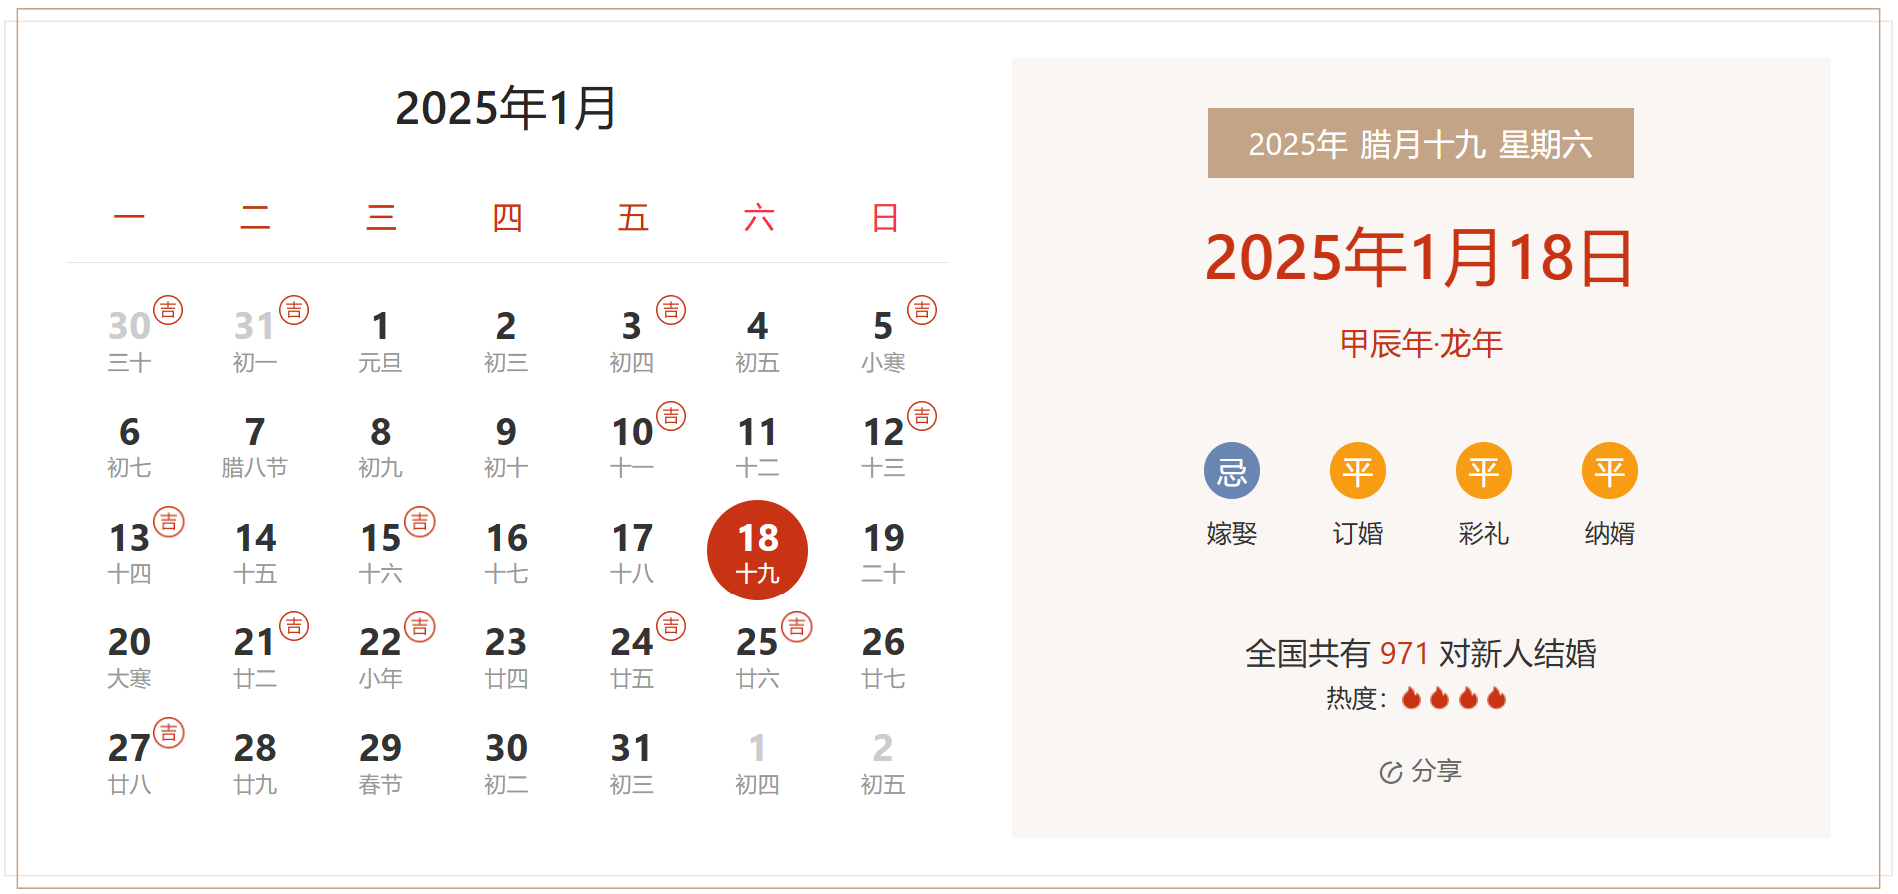Click the flame heat icons after 热度
1898x894 pixels.
1454,698
